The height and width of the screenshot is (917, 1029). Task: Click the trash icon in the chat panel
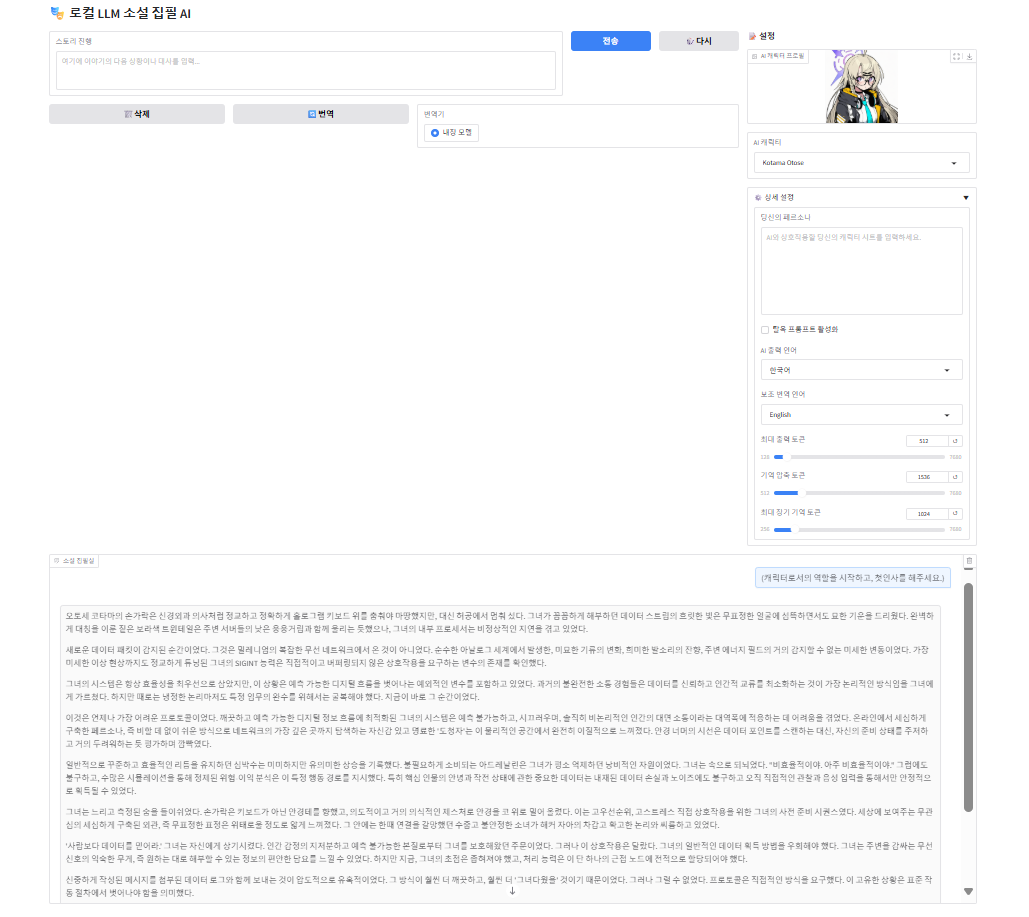pyautogui.click(x=968, y=561)
